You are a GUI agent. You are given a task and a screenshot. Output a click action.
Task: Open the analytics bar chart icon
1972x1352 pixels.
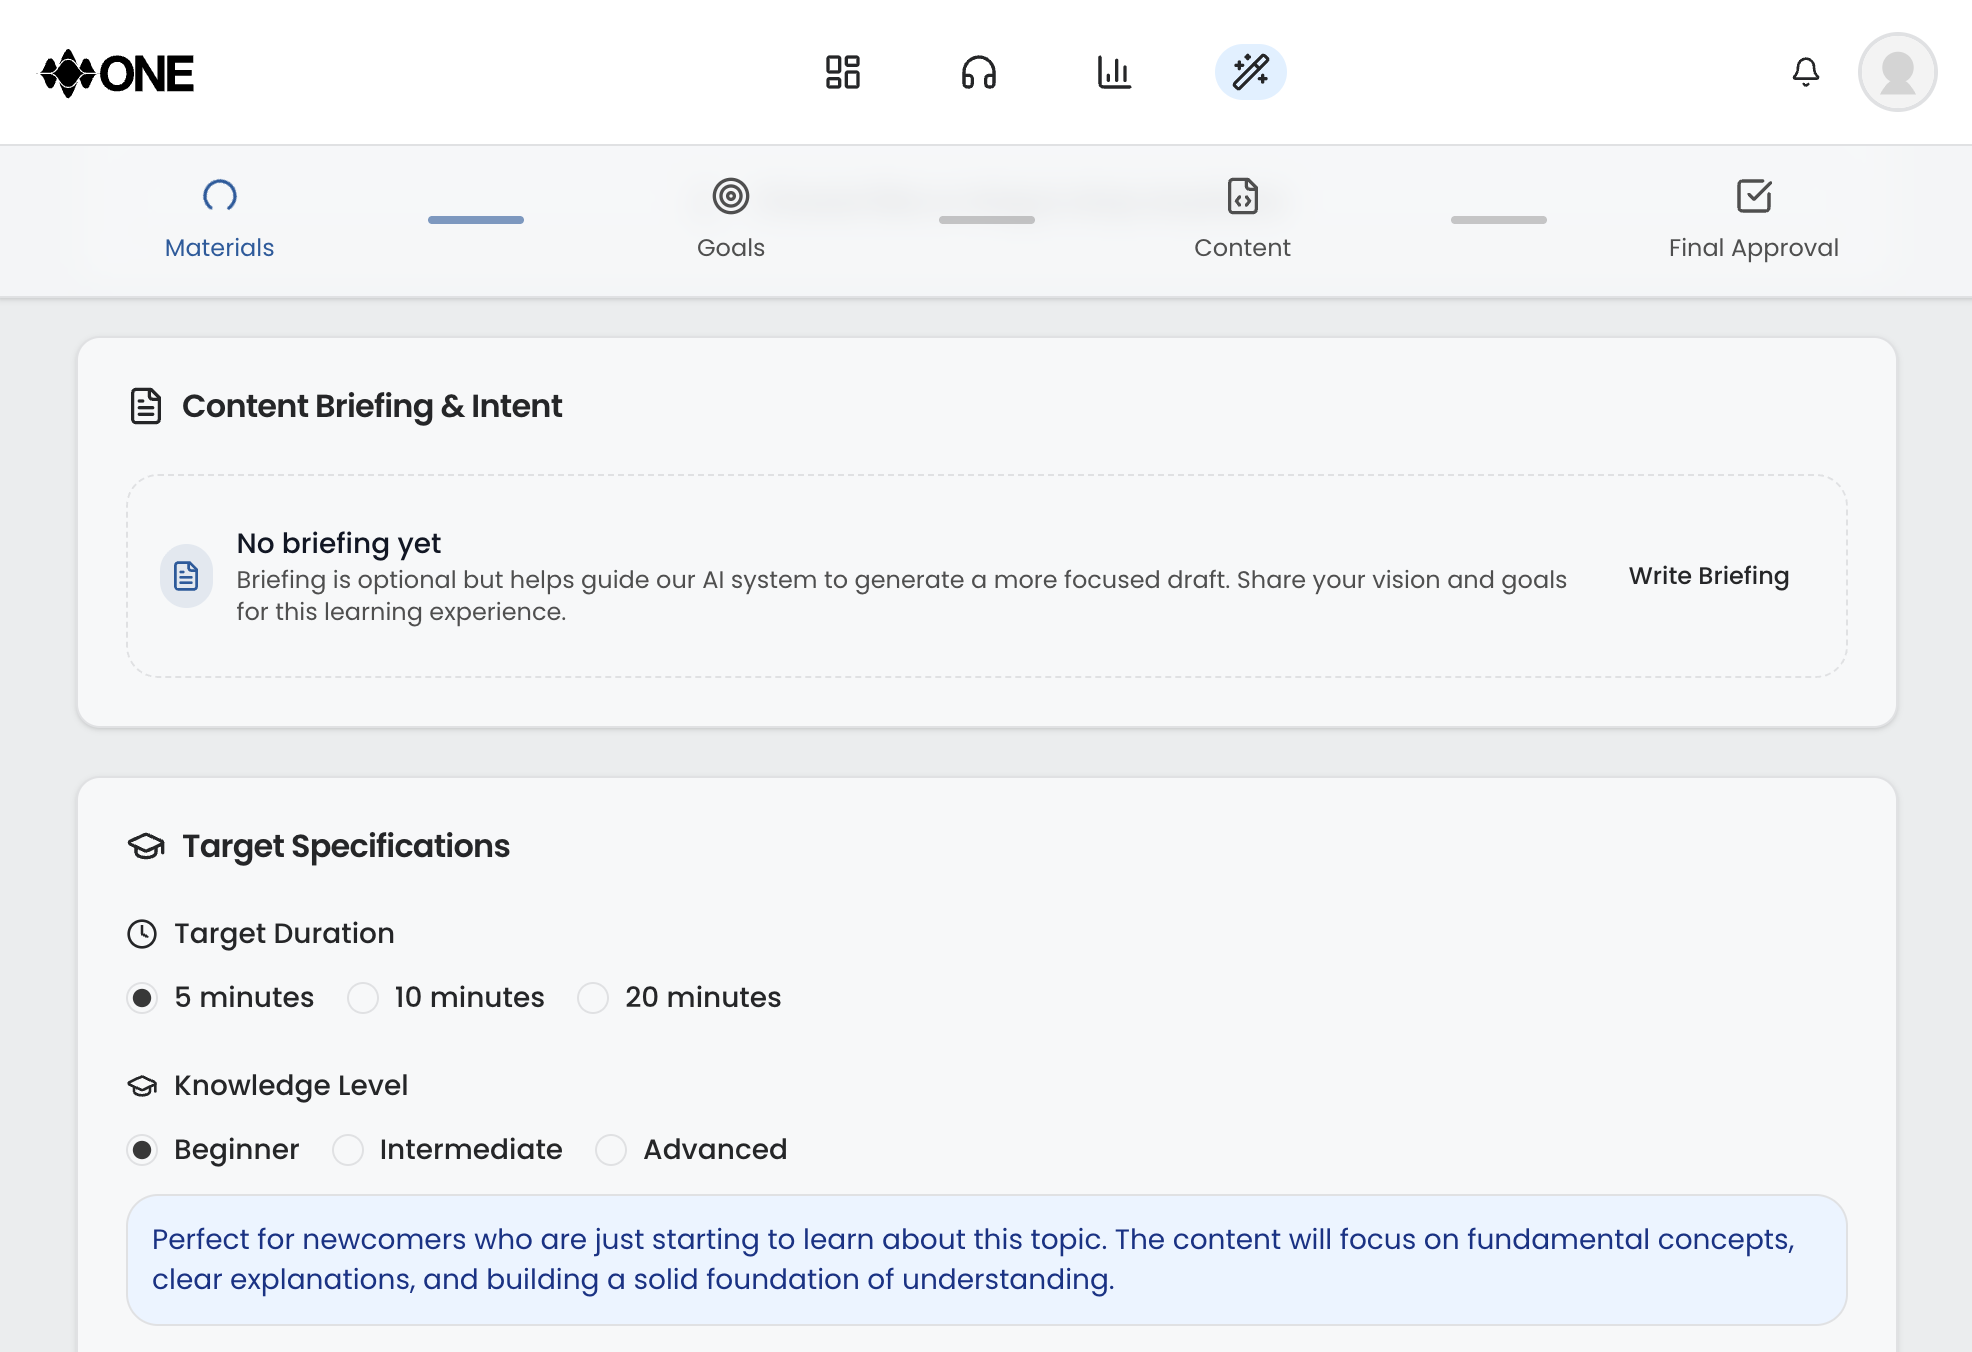(1115, 71)
